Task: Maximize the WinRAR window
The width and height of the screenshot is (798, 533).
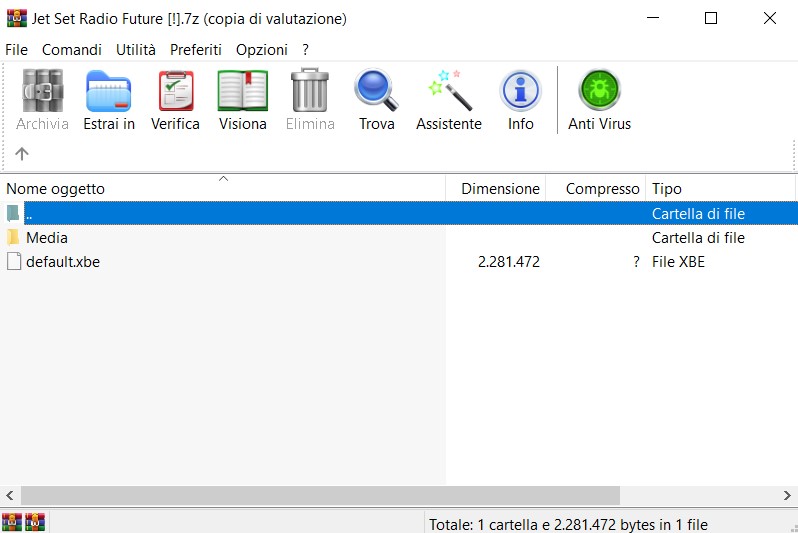Action: pos(710,18)
